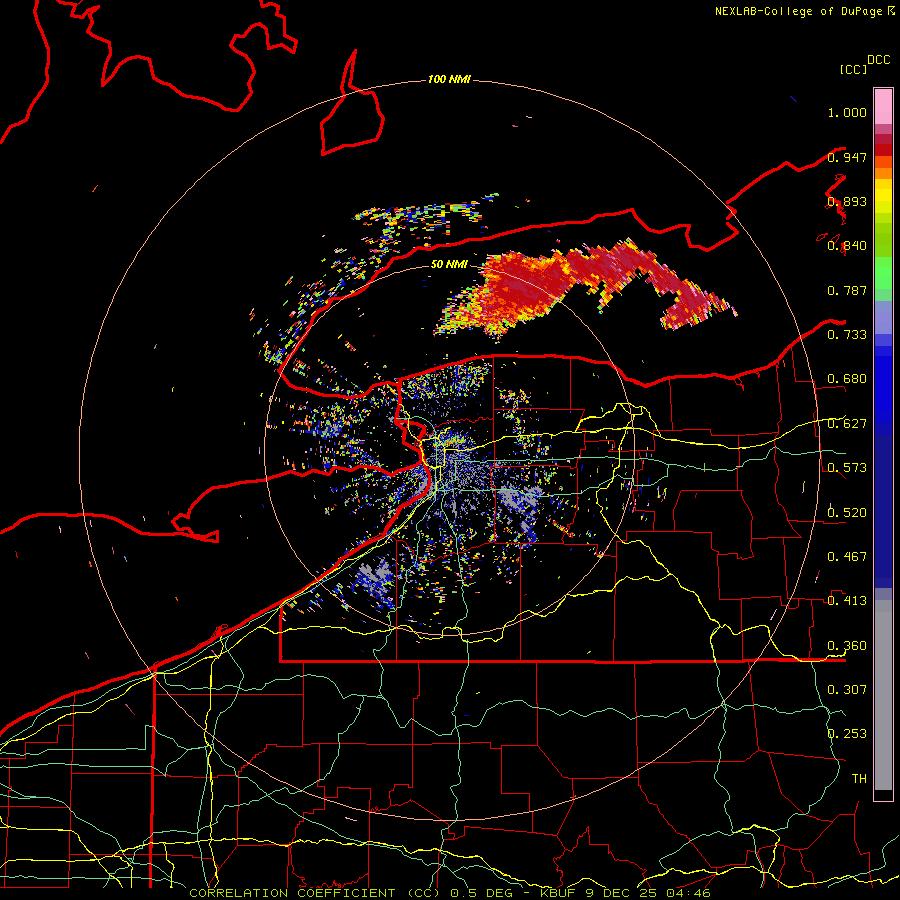Click the 0.627 legend value
Screen dimensions: 900x900
pos(847,424)
